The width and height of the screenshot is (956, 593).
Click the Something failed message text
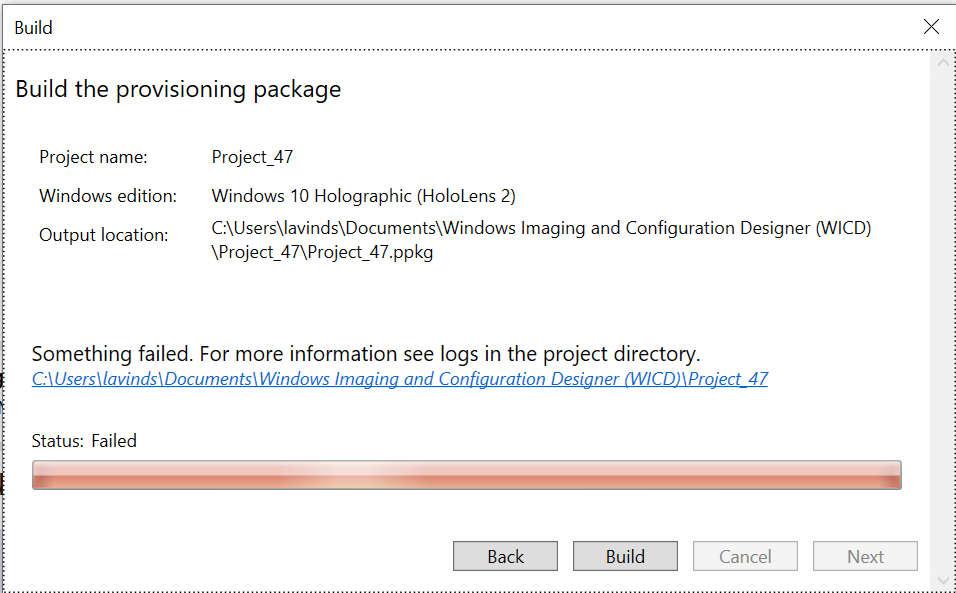click(367, 353)
